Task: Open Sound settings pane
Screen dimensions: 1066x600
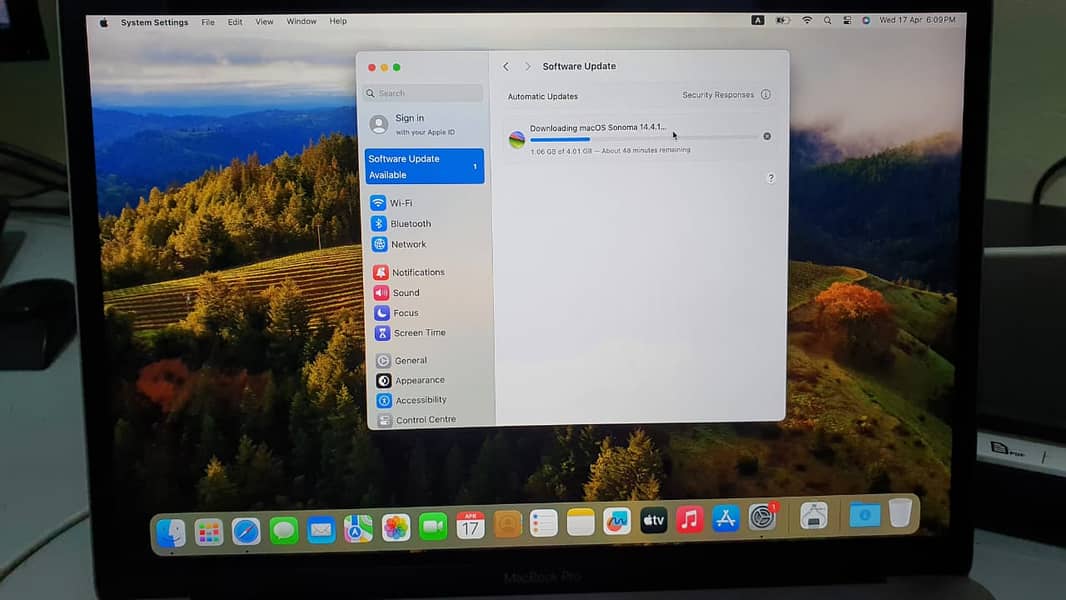Action: click(x=405, y=293)
